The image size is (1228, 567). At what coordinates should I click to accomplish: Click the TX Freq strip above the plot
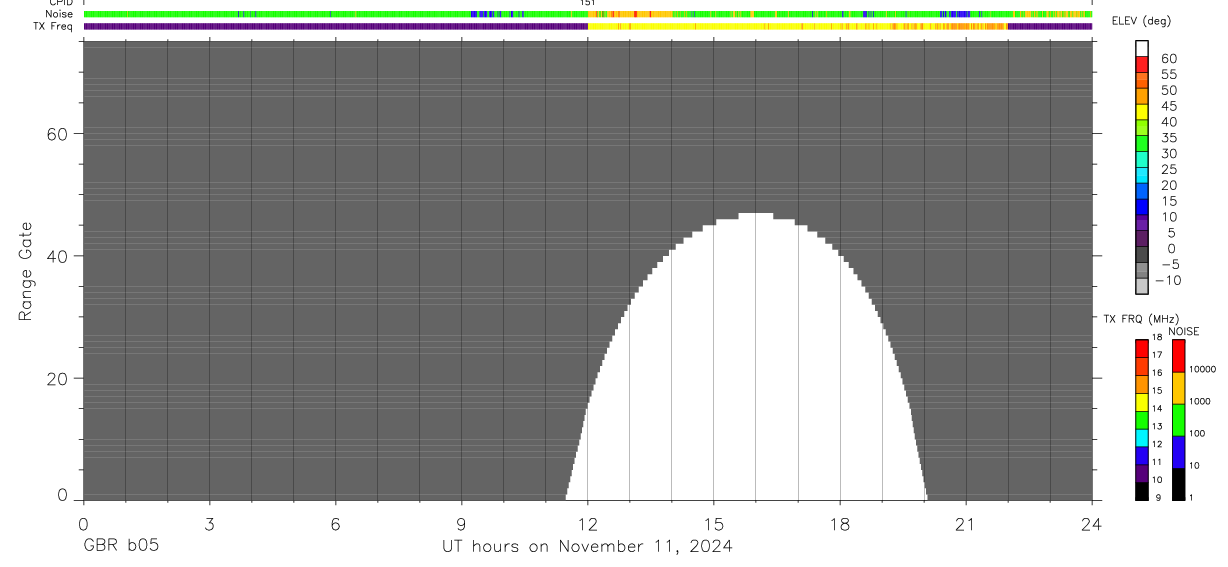pos(588,26)
